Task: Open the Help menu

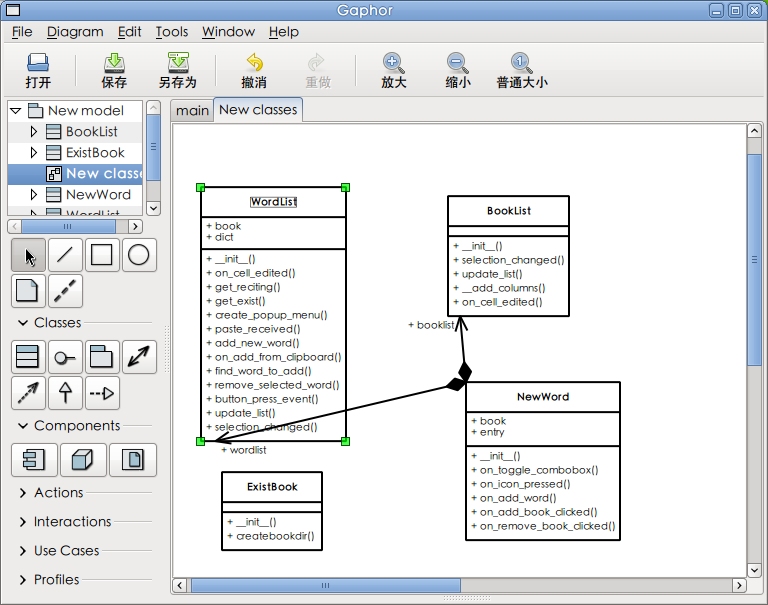Action: [284, 32]
